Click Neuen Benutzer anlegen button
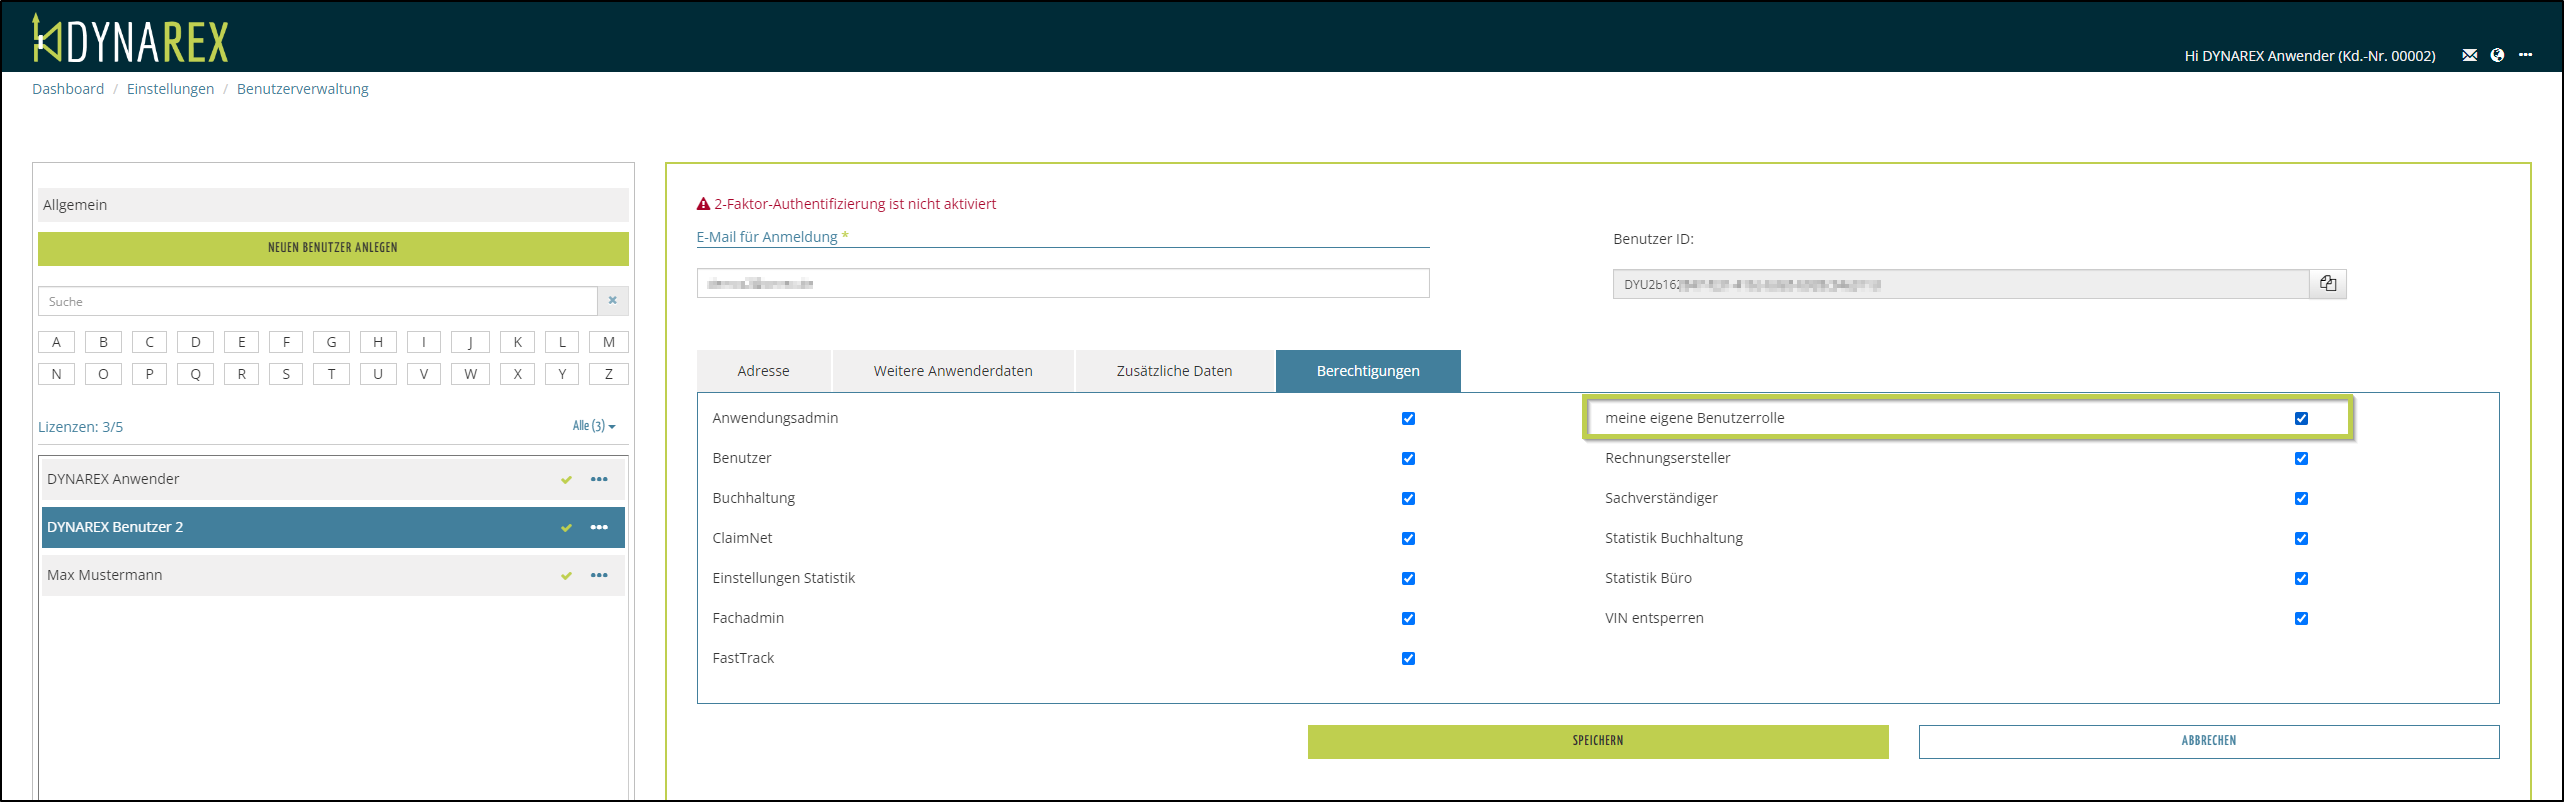The image size is (2564, 802). click(333, 248)
